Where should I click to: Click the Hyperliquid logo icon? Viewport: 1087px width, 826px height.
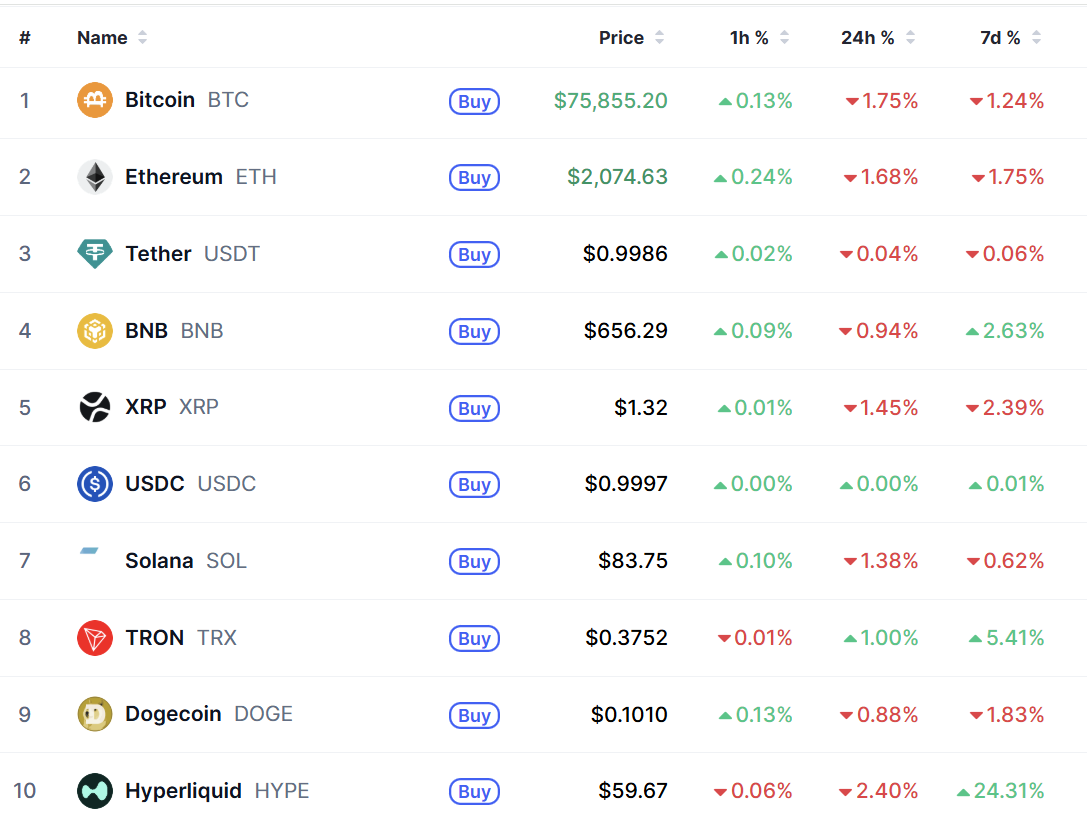click(95, 791)
